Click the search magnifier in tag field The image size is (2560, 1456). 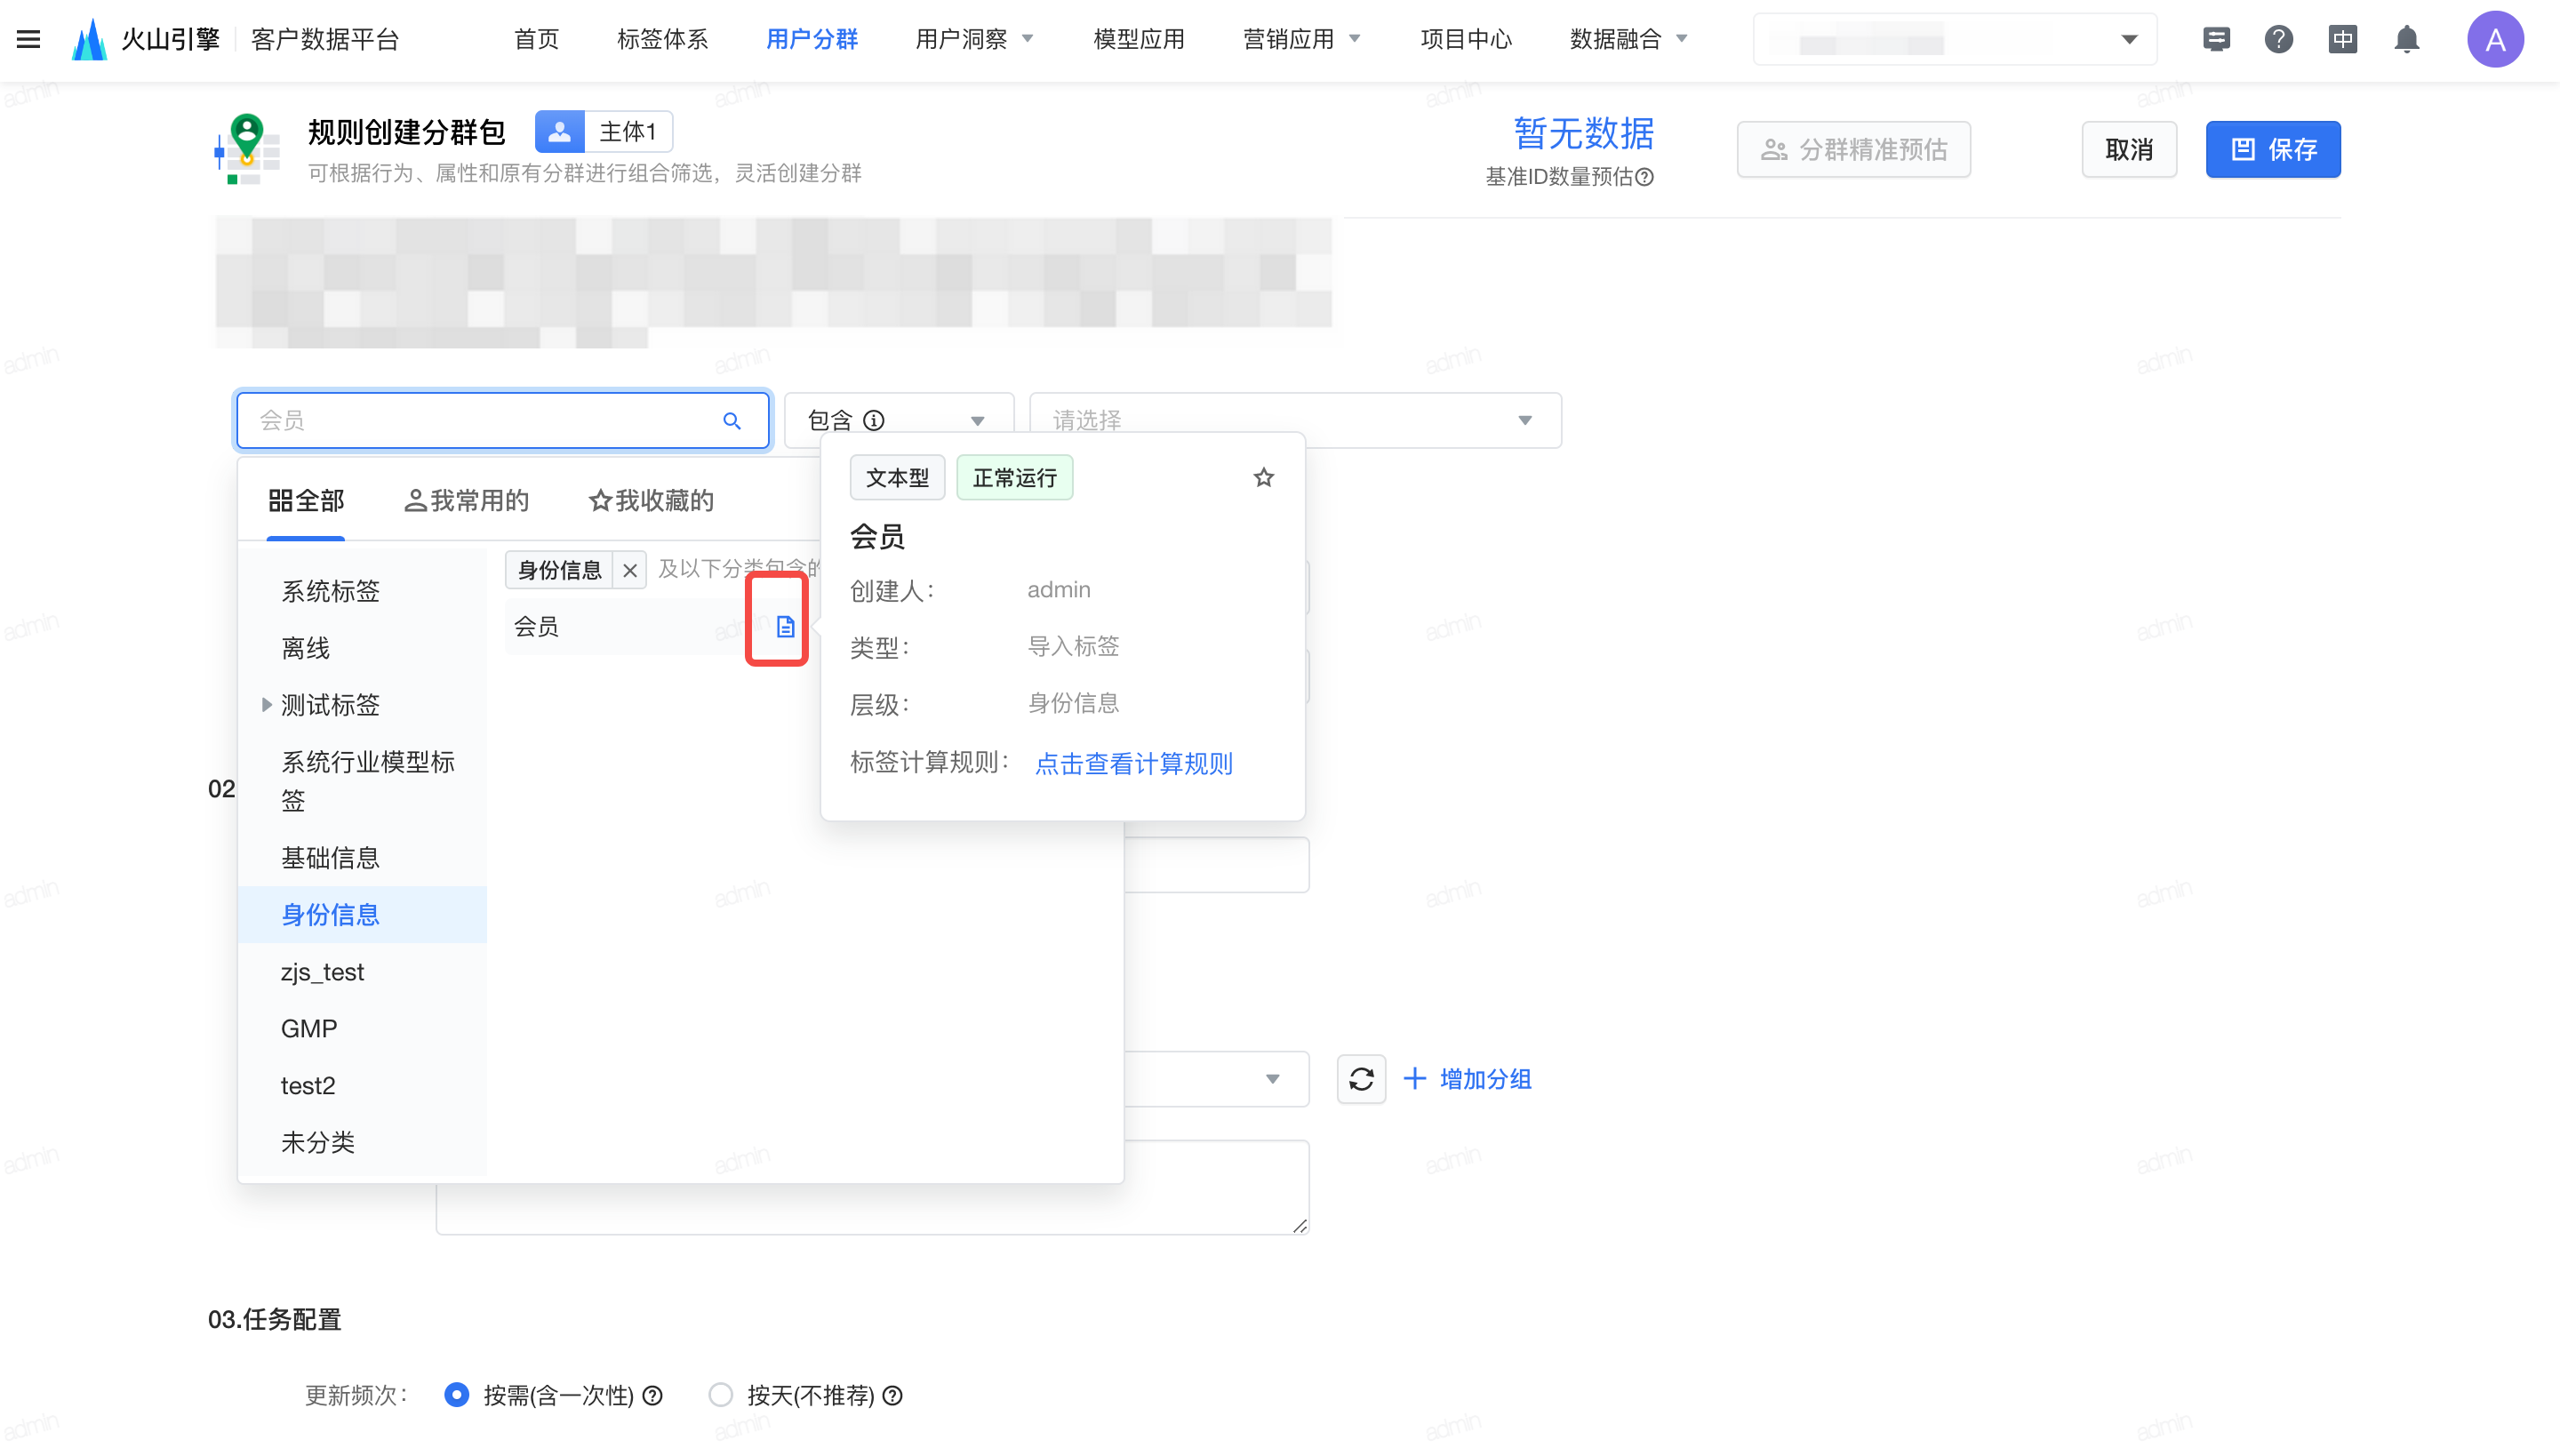click(x=732, y=421)
